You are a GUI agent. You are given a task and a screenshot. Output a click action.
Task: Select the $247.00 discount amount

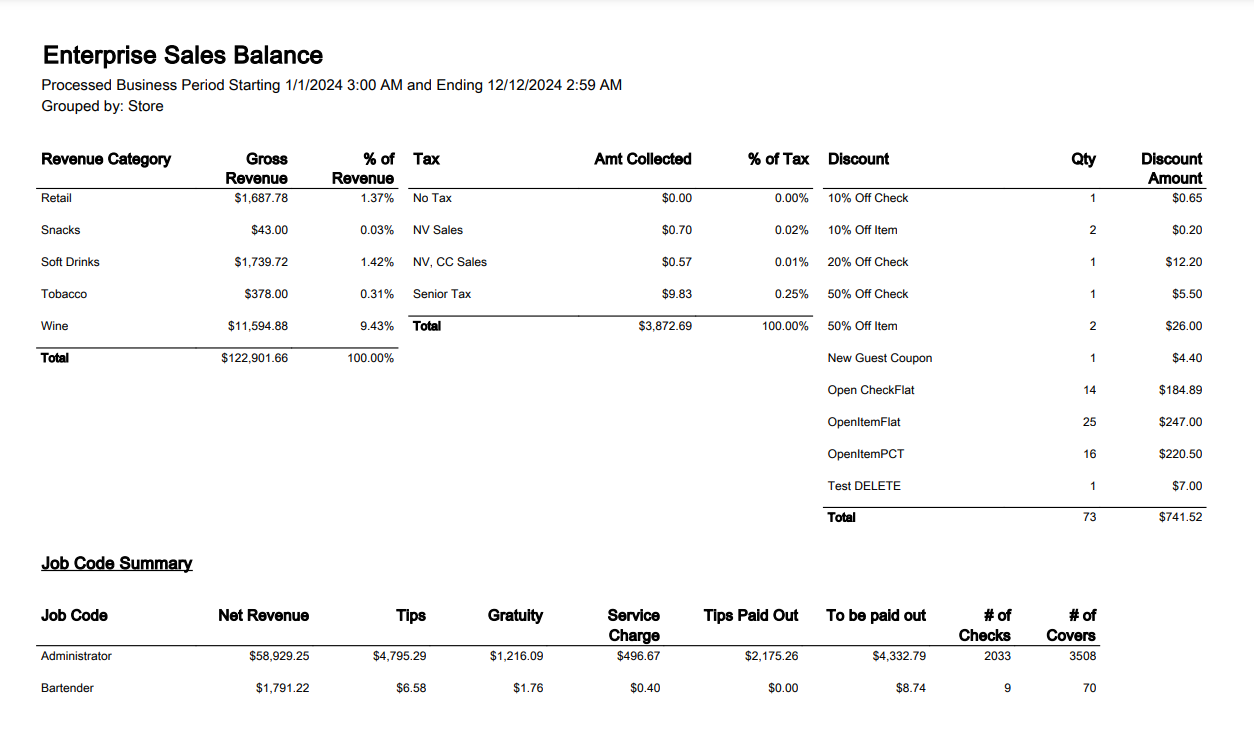(x=1181, y=422)
